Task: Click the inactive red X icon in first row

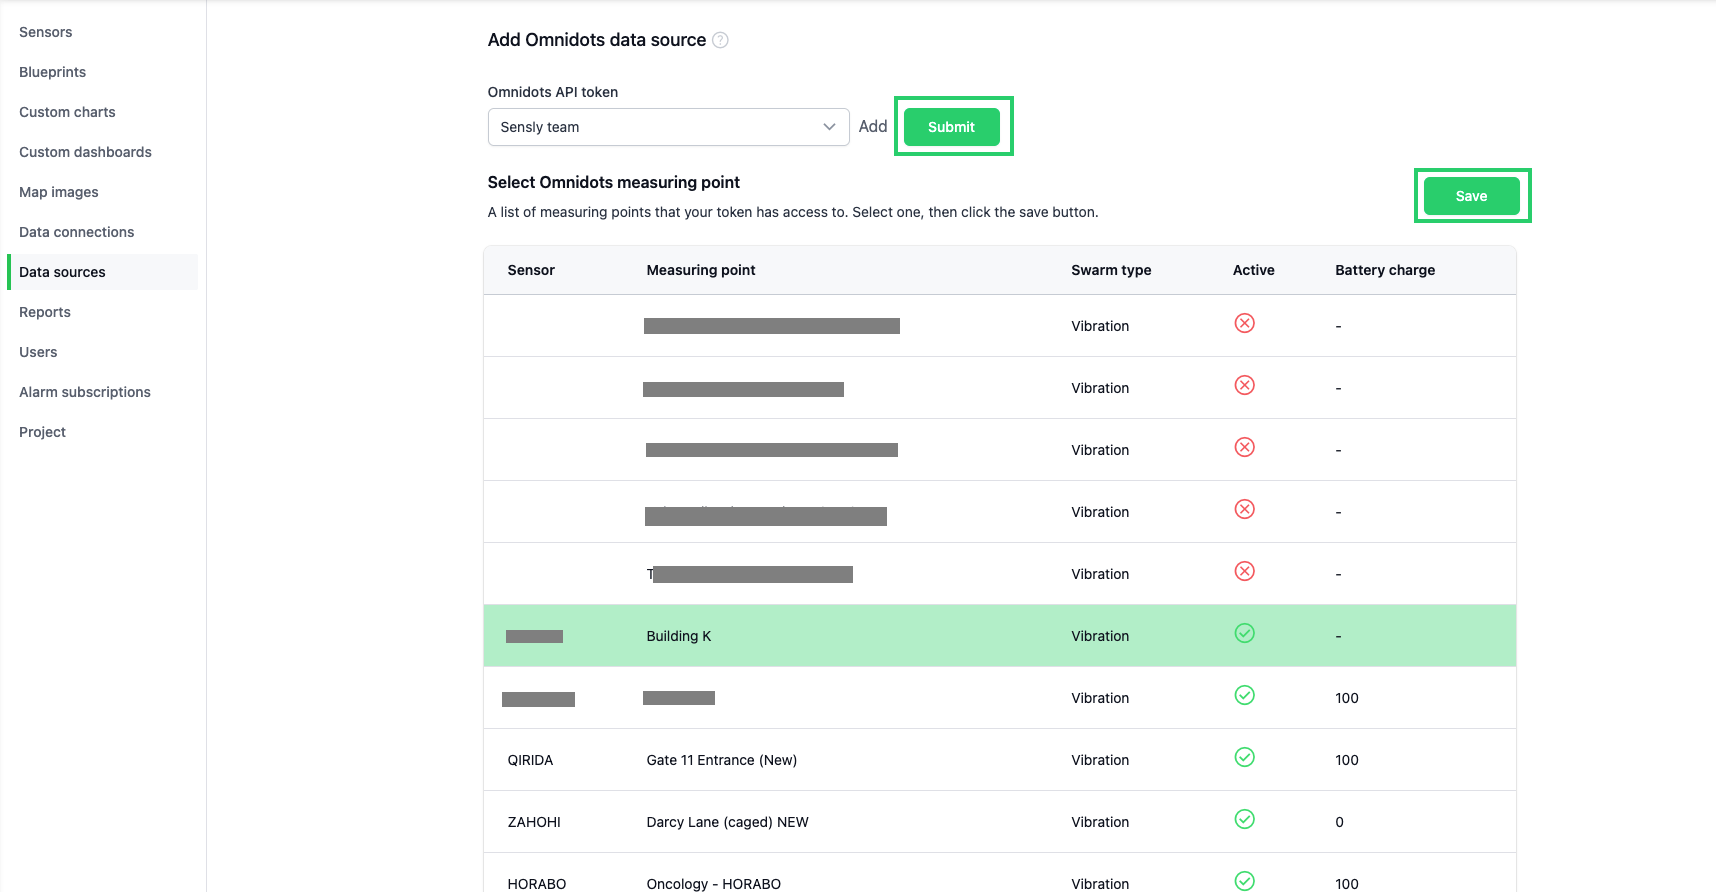Action: pos(1244,323)
